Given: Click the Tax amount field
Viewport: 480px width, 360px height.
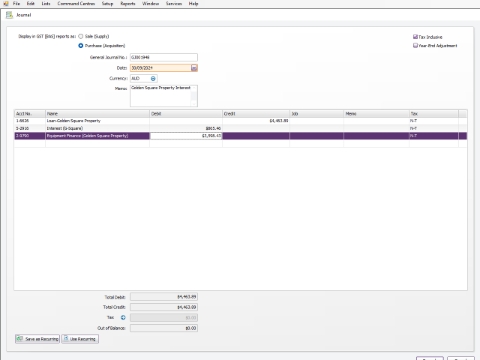Looking at the screenshot, I should (164, 318).
